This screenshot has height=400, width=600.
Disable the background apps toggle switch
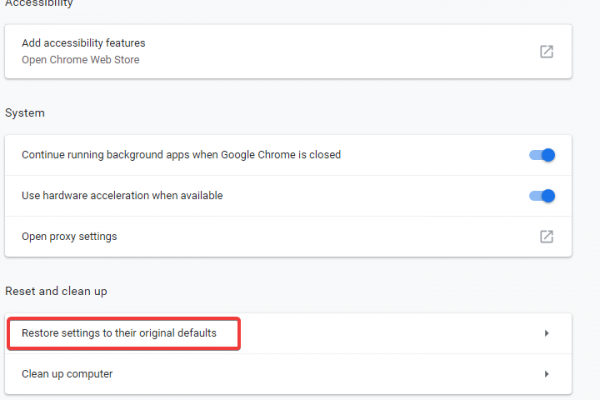point(542,155)
